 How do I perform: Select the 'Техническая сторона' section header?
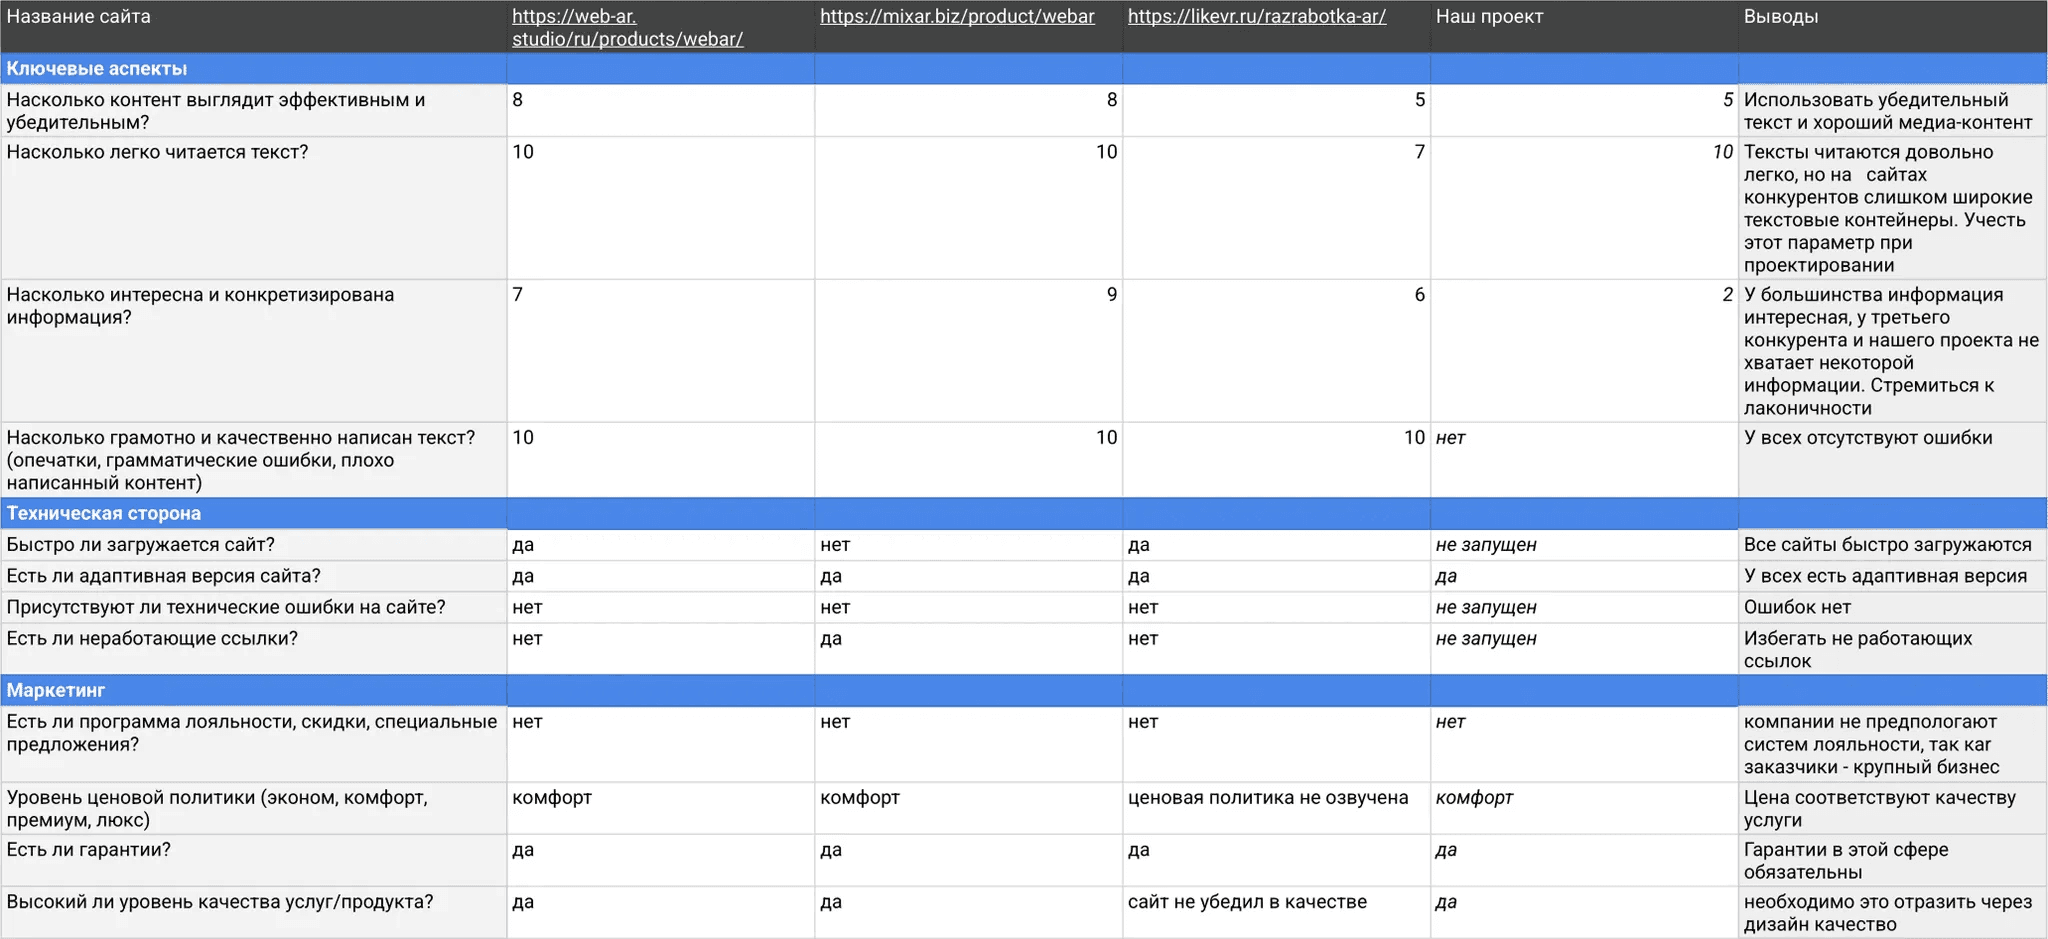coord(104,514)
